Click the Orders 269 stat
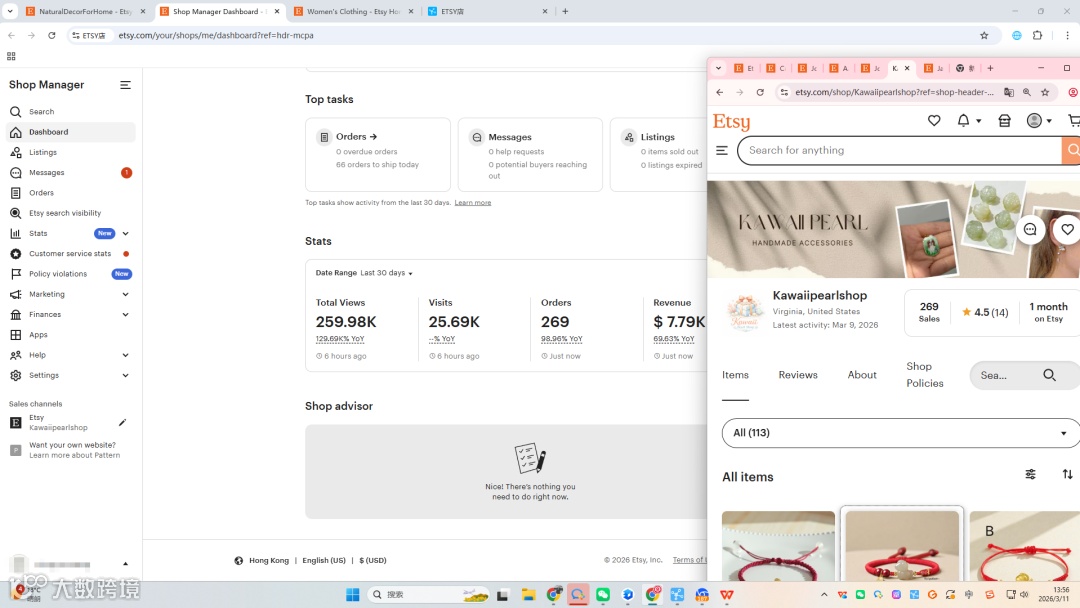 (x=554, y=322)
